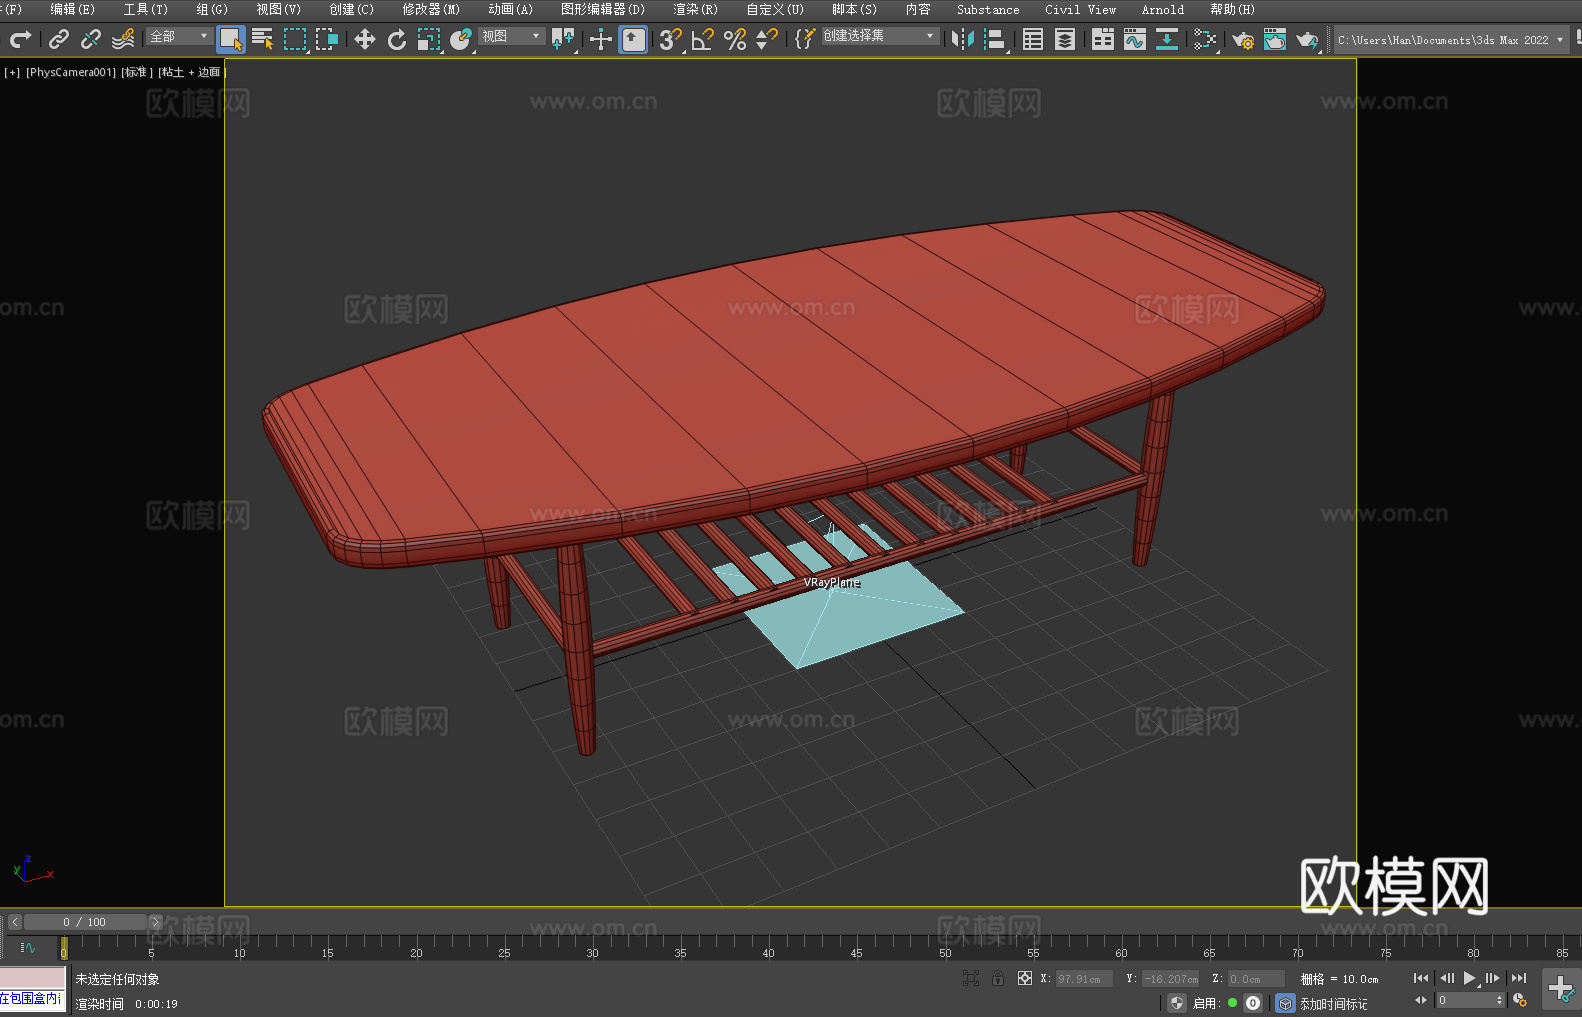Screen dimensions: 1582x1017
Task: Toggle Percent Snap
Action: pyautogui.click(x=735, y=39)
